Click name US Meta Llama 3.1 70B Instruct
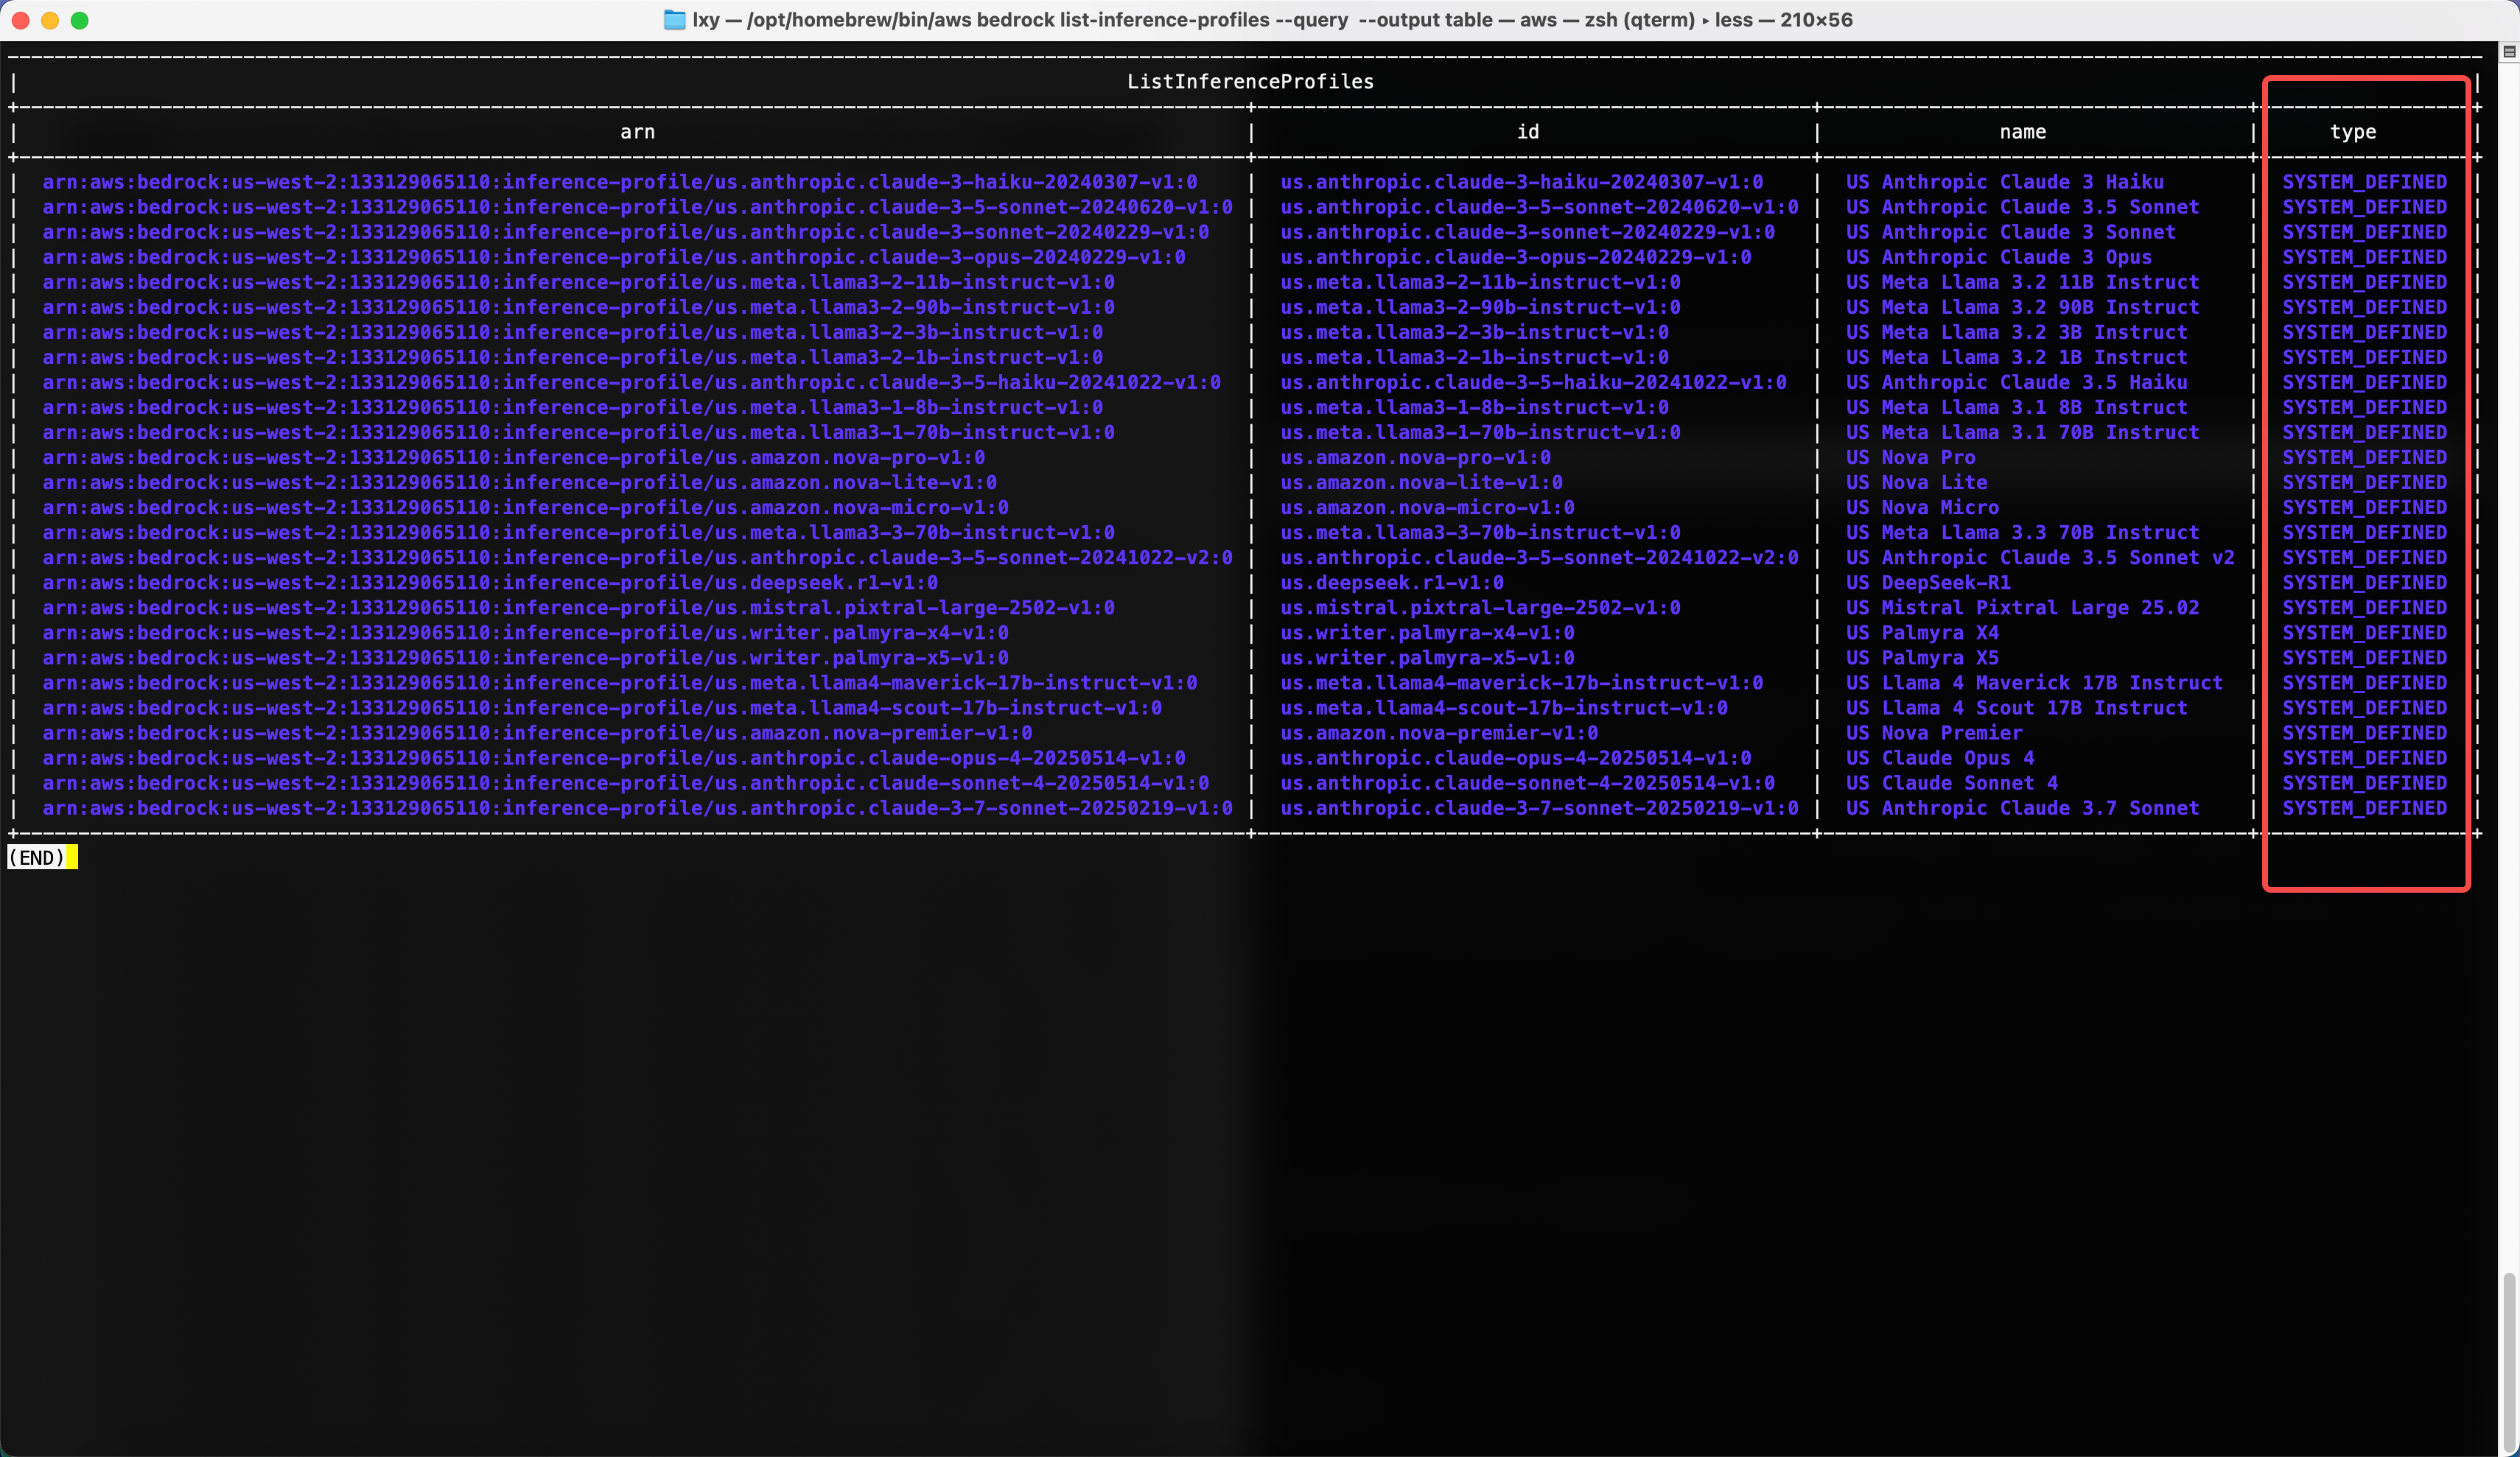The width and height of the screenshot is (2520, 1457). pos(2023,432)
